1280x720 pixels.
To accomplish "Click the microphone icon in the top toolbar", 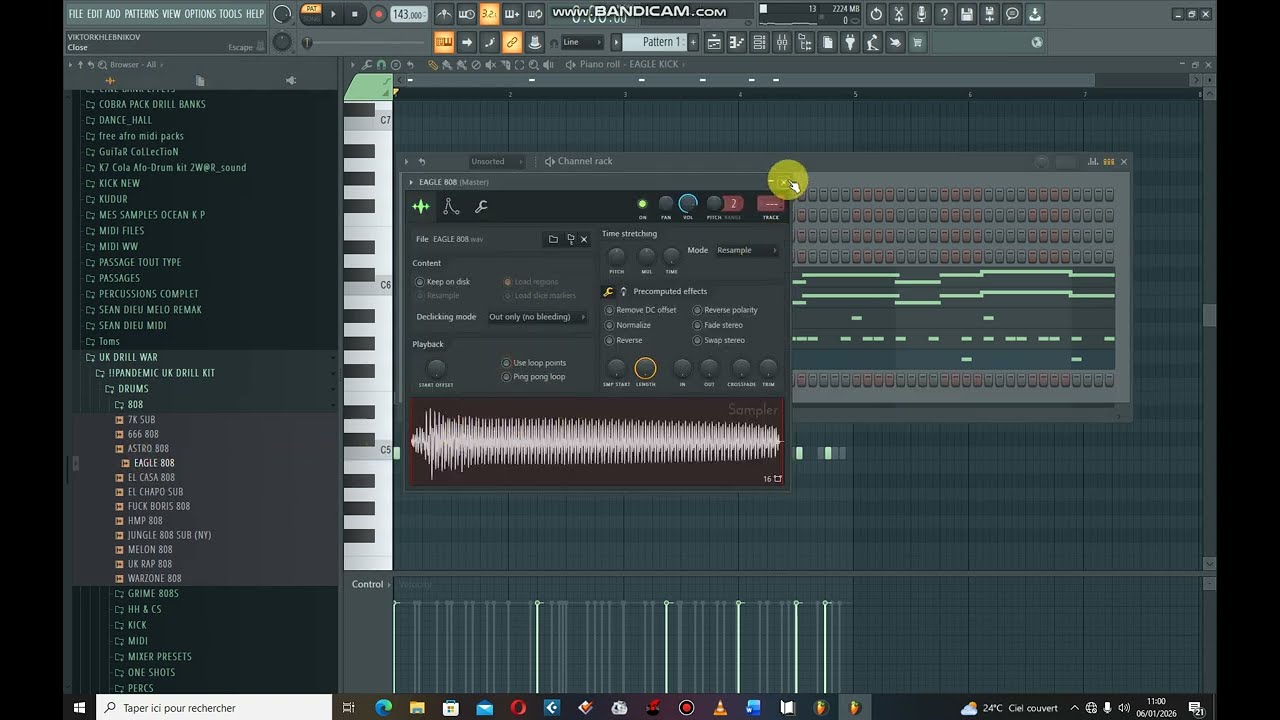I will (x=921, y=14).
